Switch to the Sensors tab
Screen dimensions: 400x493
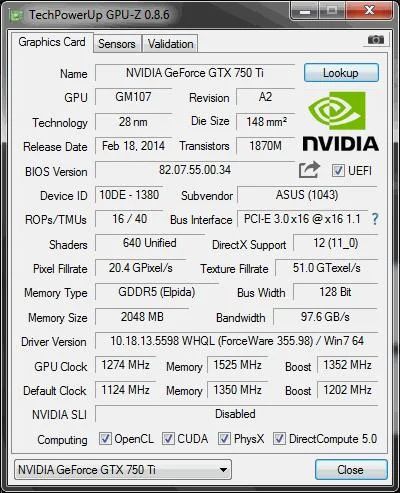117,44
